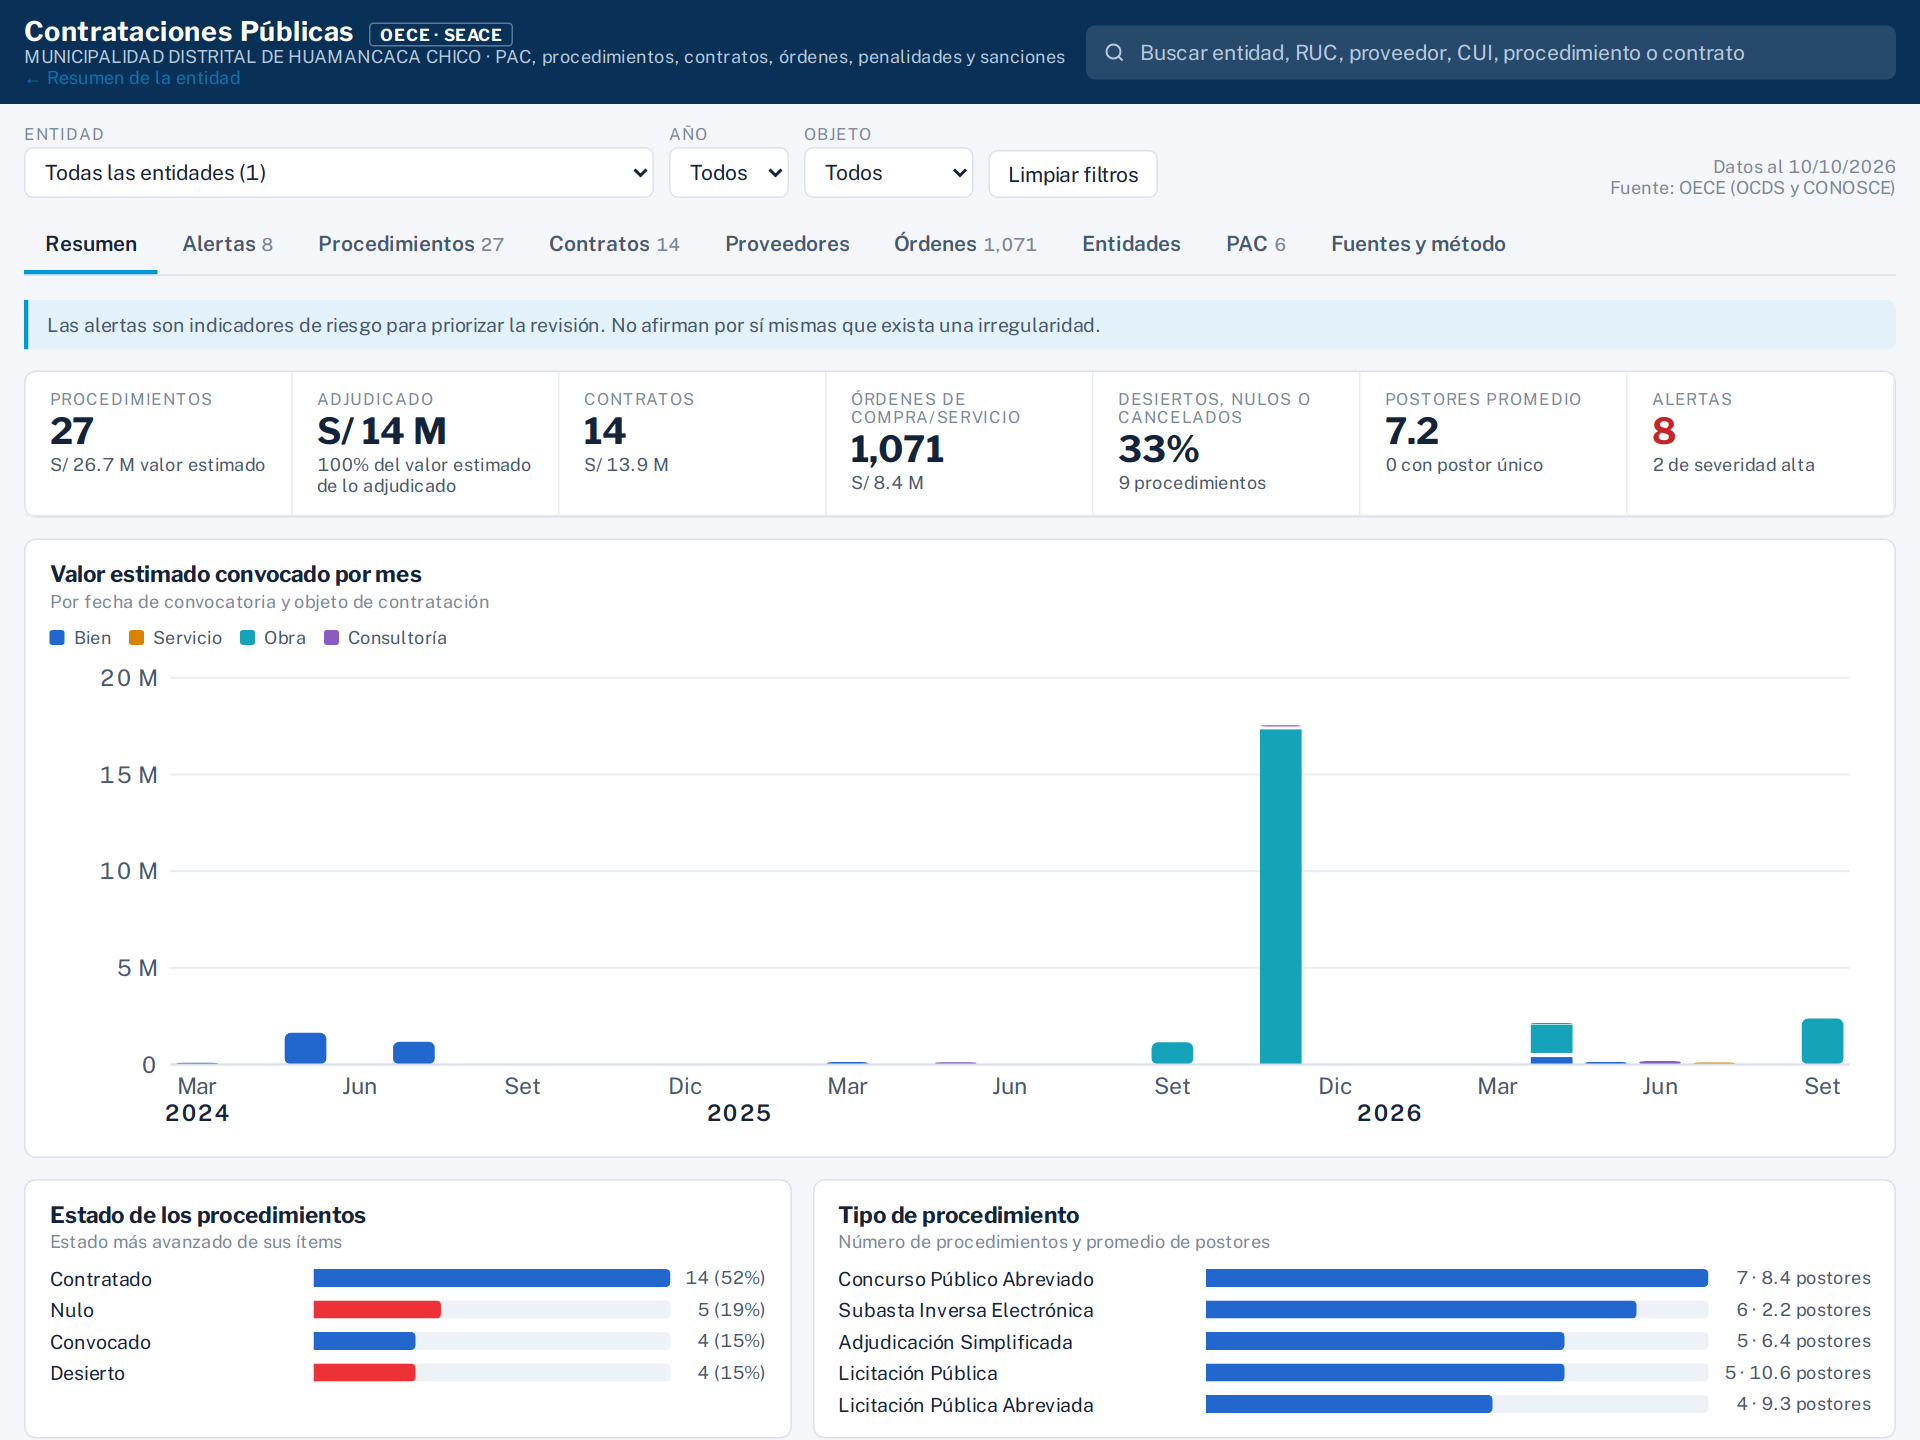The height and width of the screenshot is (1440, 1920).
Task: Click the Desiertos 33% card value
Action: click(x=1158, y=449)
